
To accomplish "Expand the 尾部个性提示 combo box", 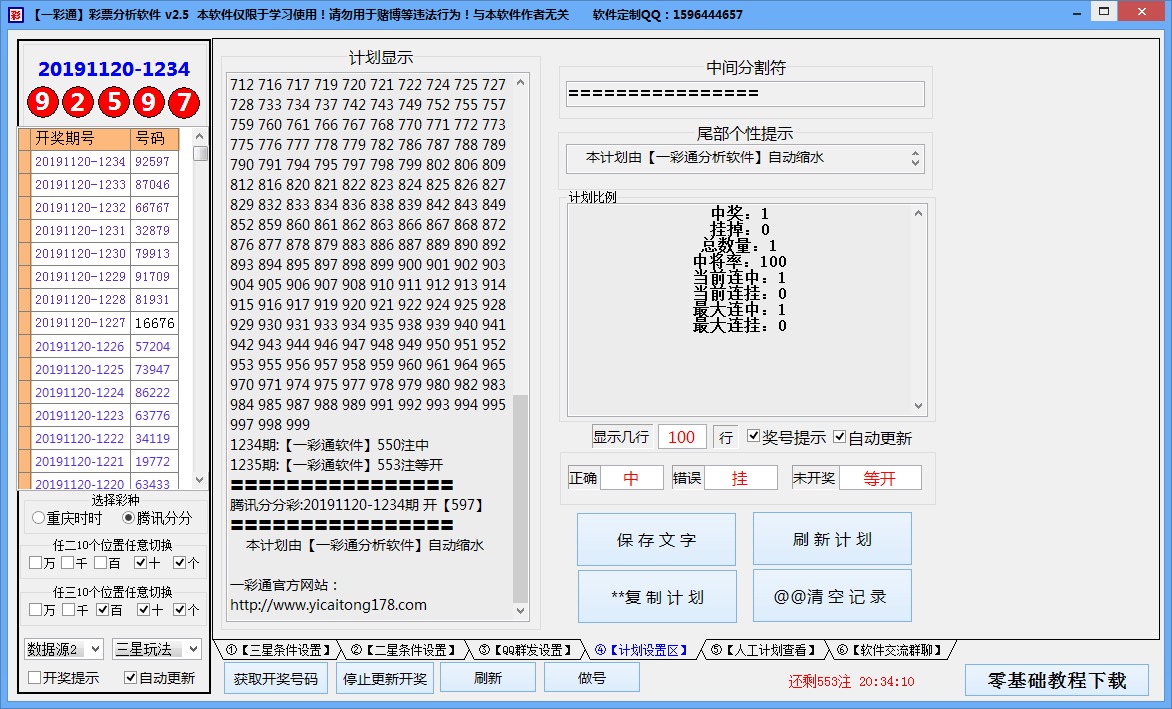I will coord(916,158).
